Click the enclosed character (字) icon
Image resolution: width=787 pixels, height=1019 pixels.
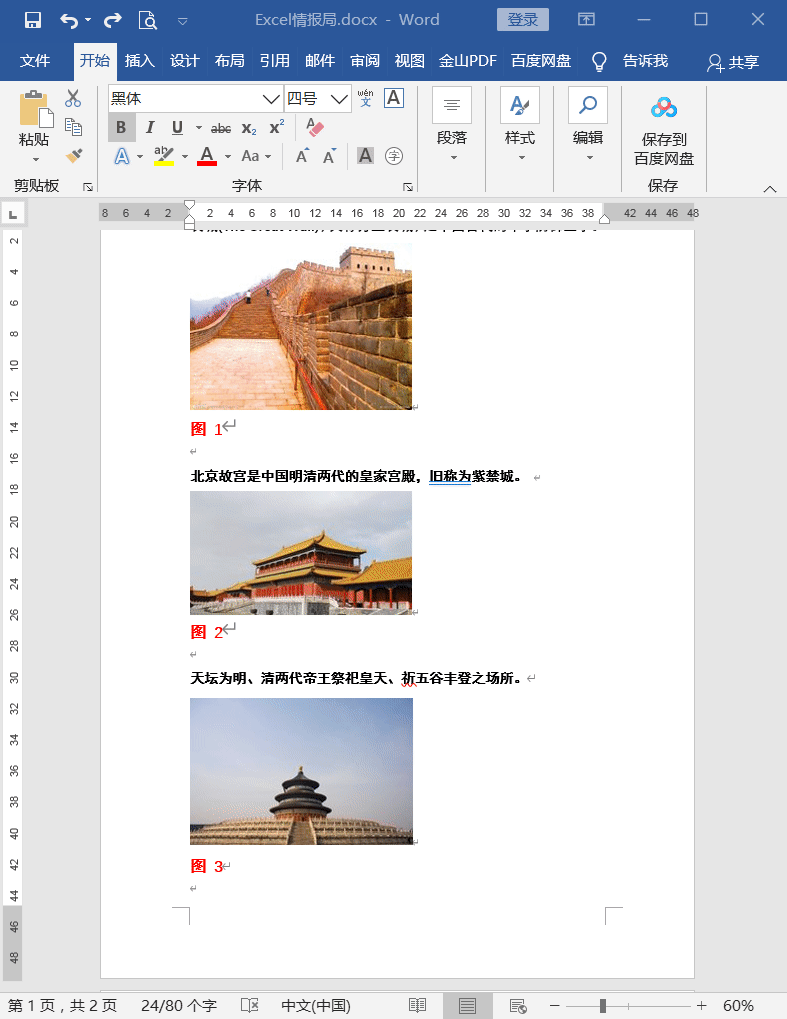point(394,156)
